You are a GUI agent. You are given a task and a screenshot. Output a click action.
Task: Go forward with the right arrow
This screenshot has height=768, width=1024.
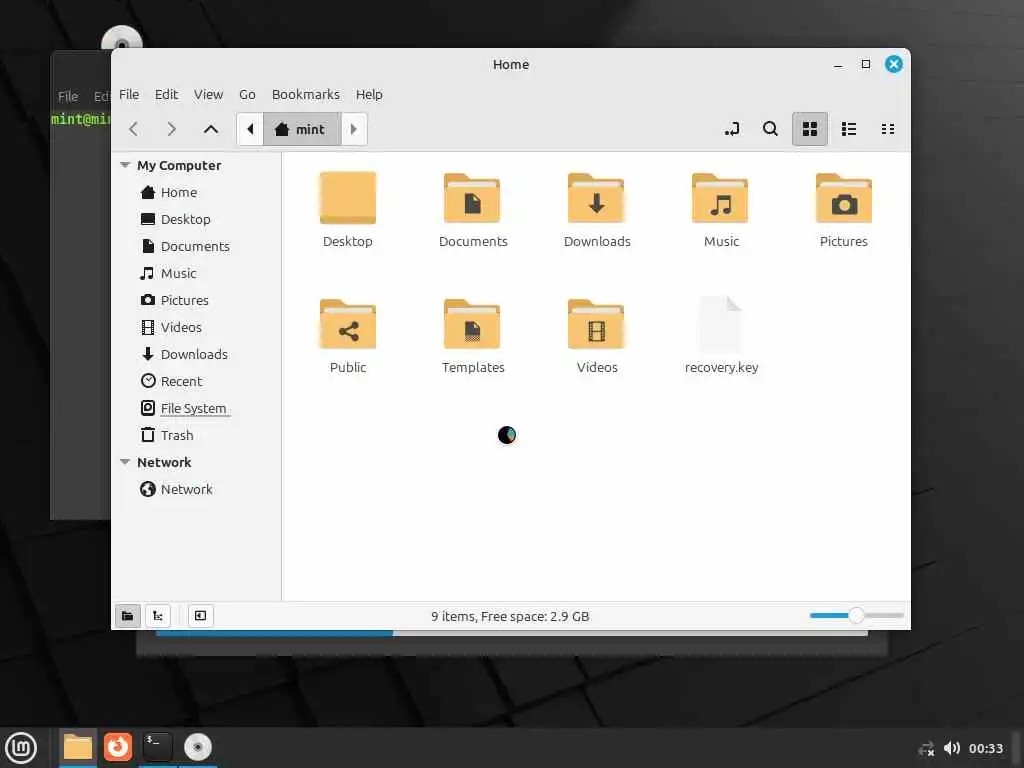172,129
